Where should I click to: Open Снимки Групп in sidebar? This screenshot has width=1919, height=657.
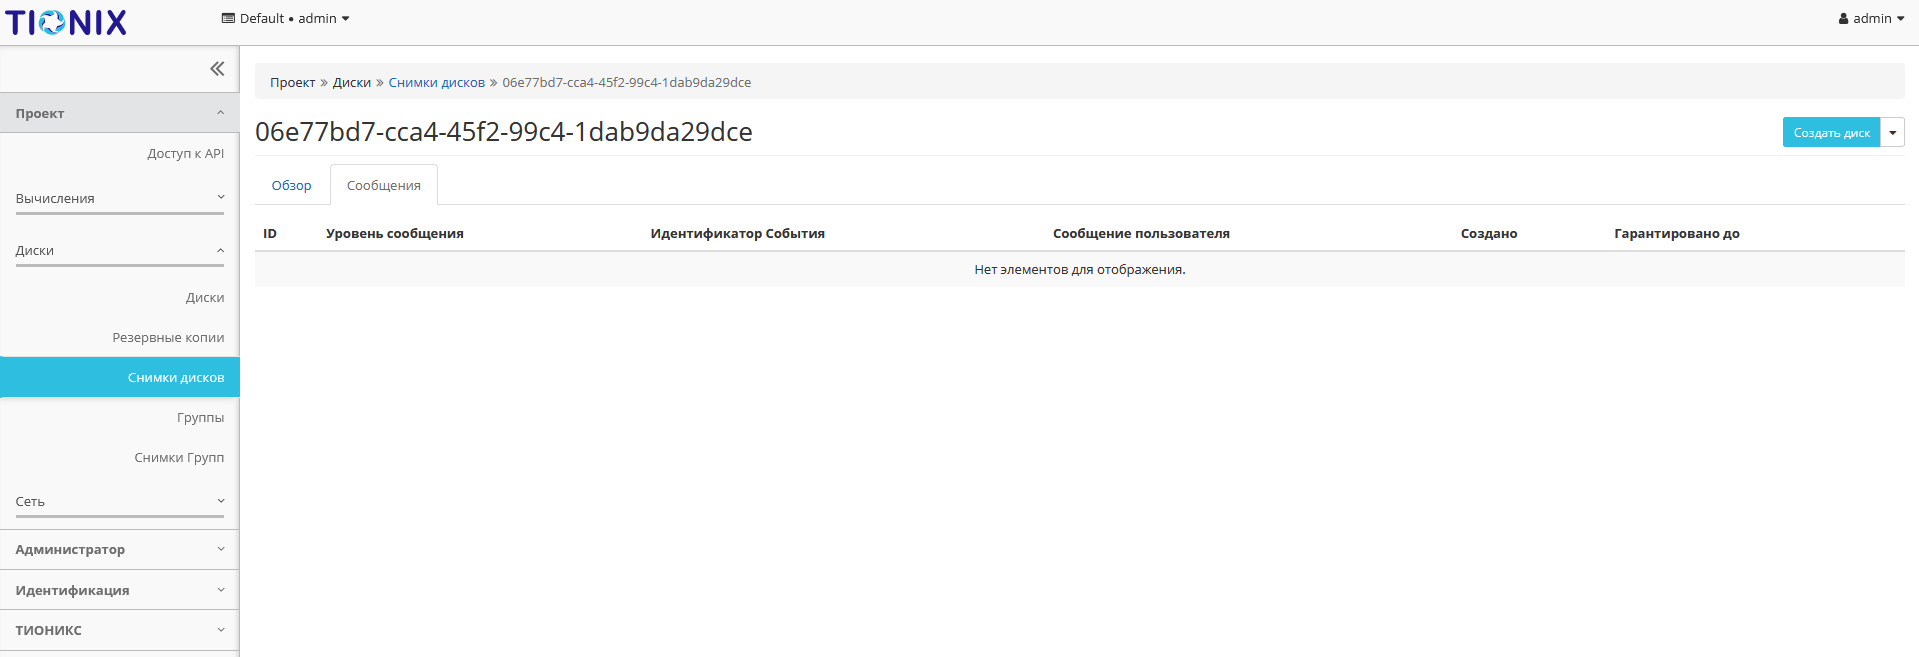[x=179, y=457]
